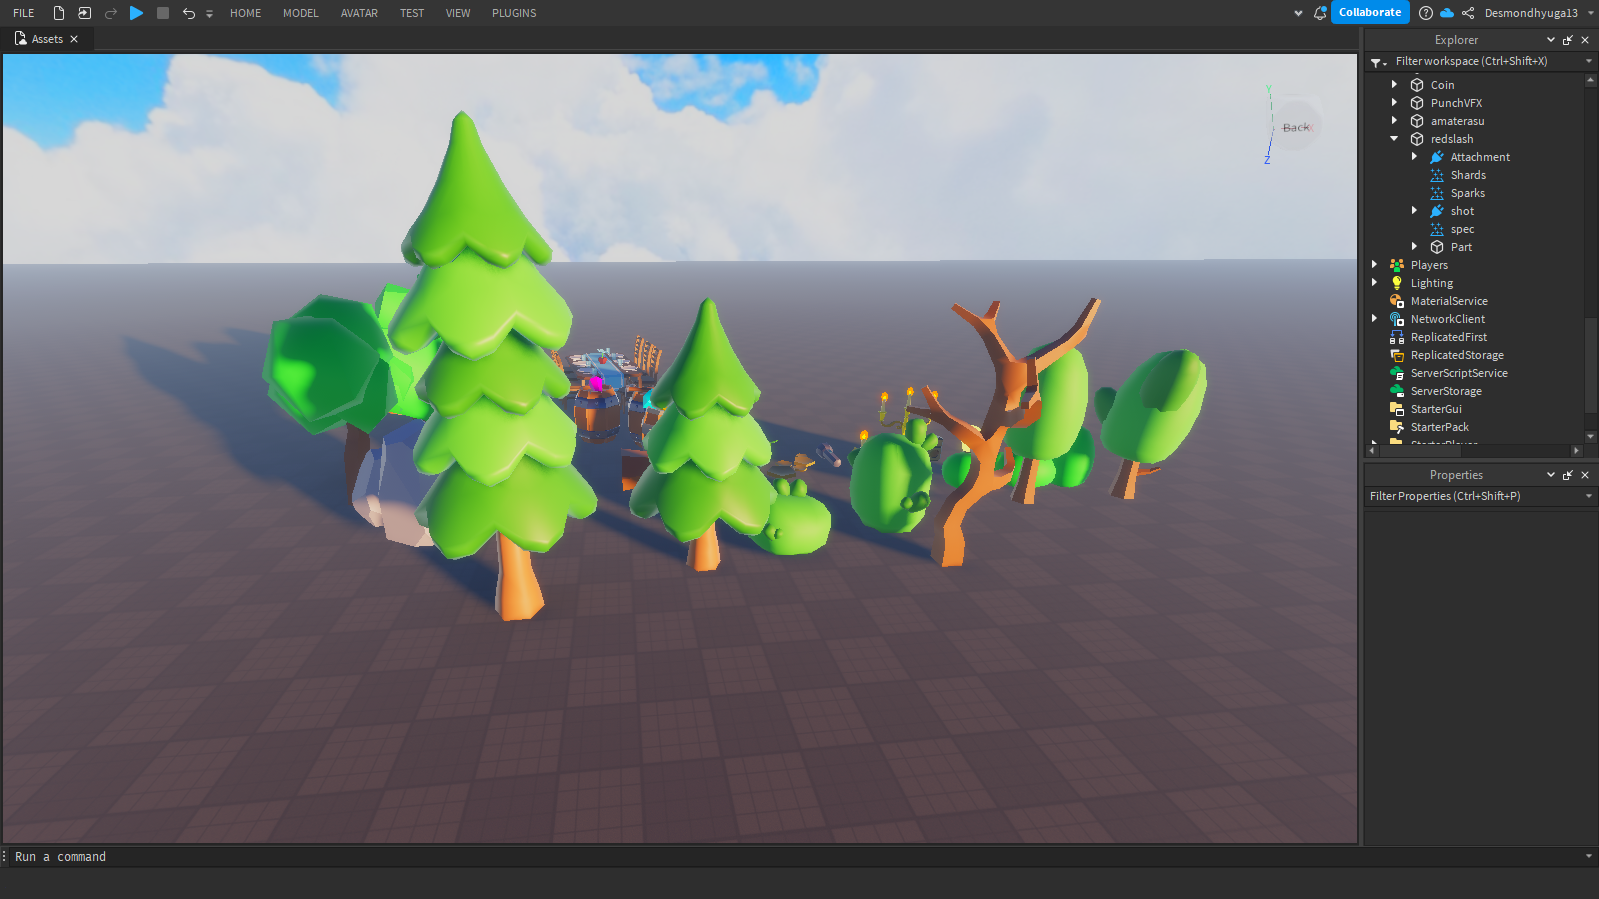Switch to the MODEL ribbon tab

click(x=300, y=13)
